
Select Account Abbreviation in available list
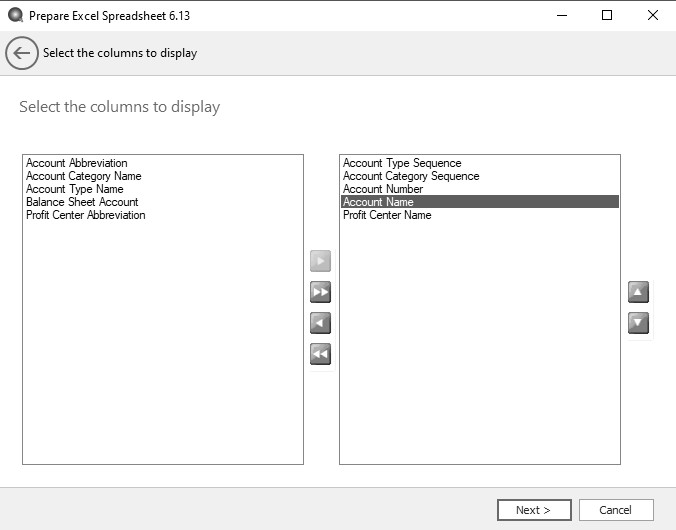77,163
